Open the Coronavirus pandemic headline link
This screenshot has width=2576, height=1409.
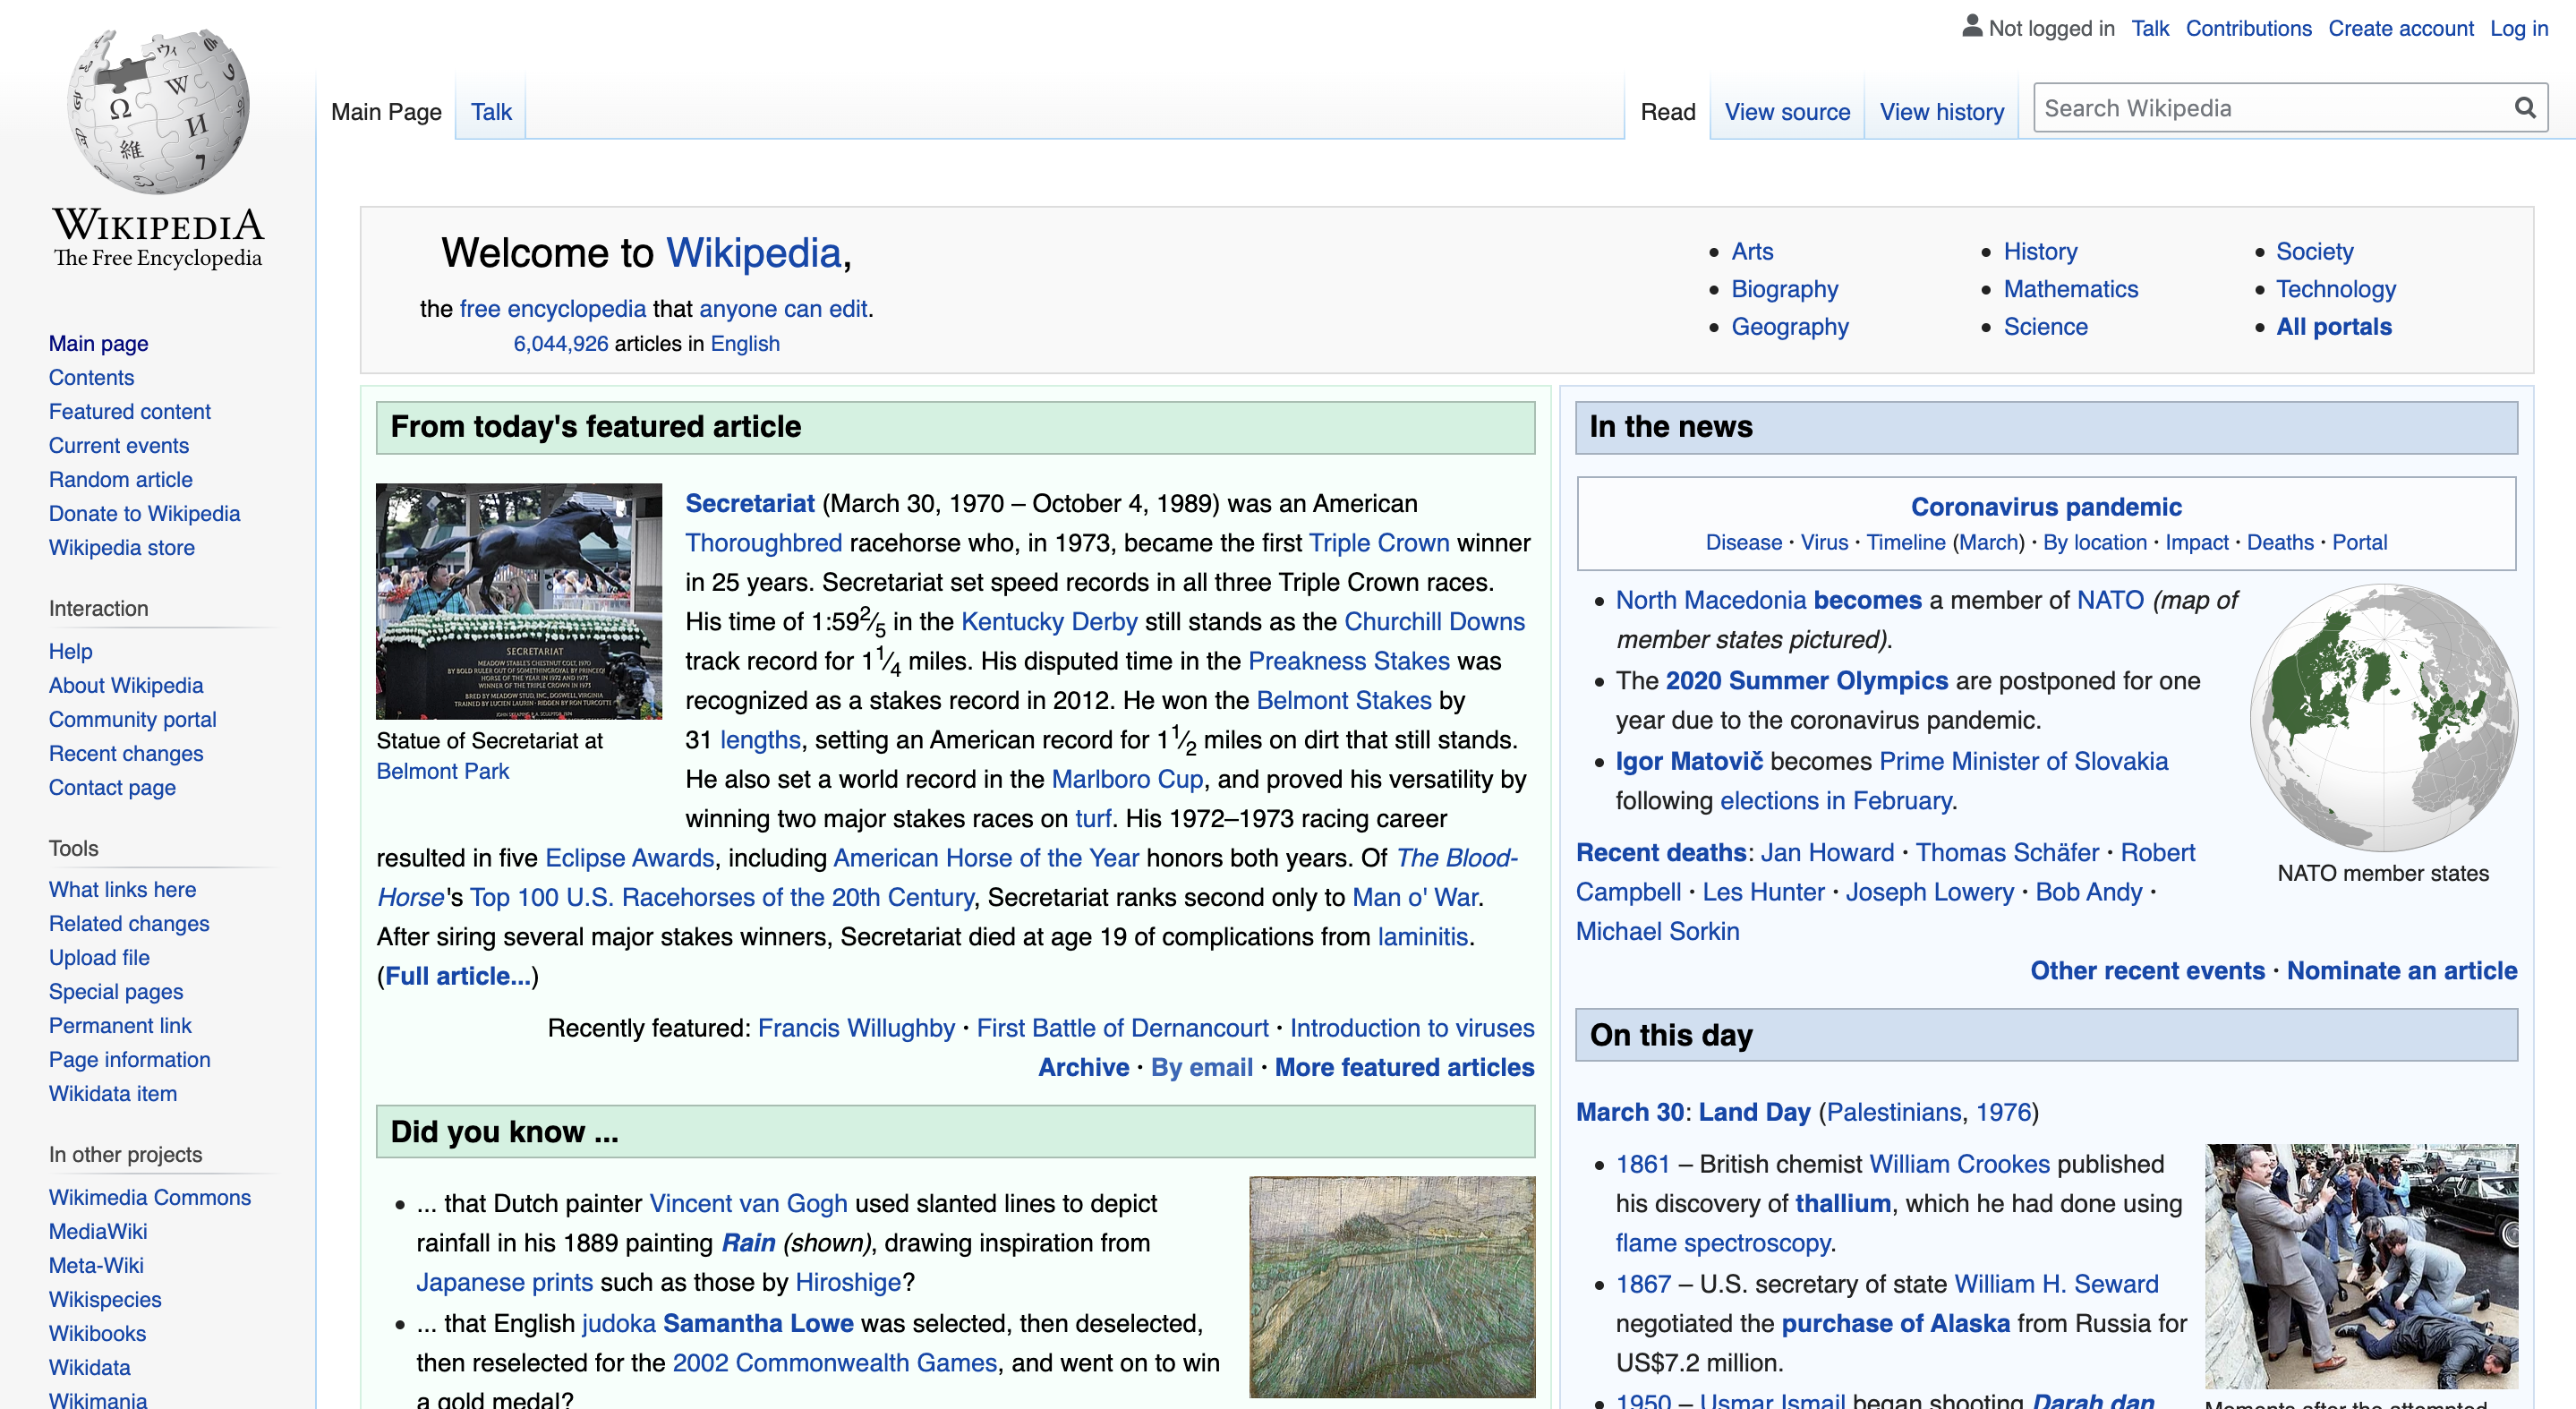2045,507
